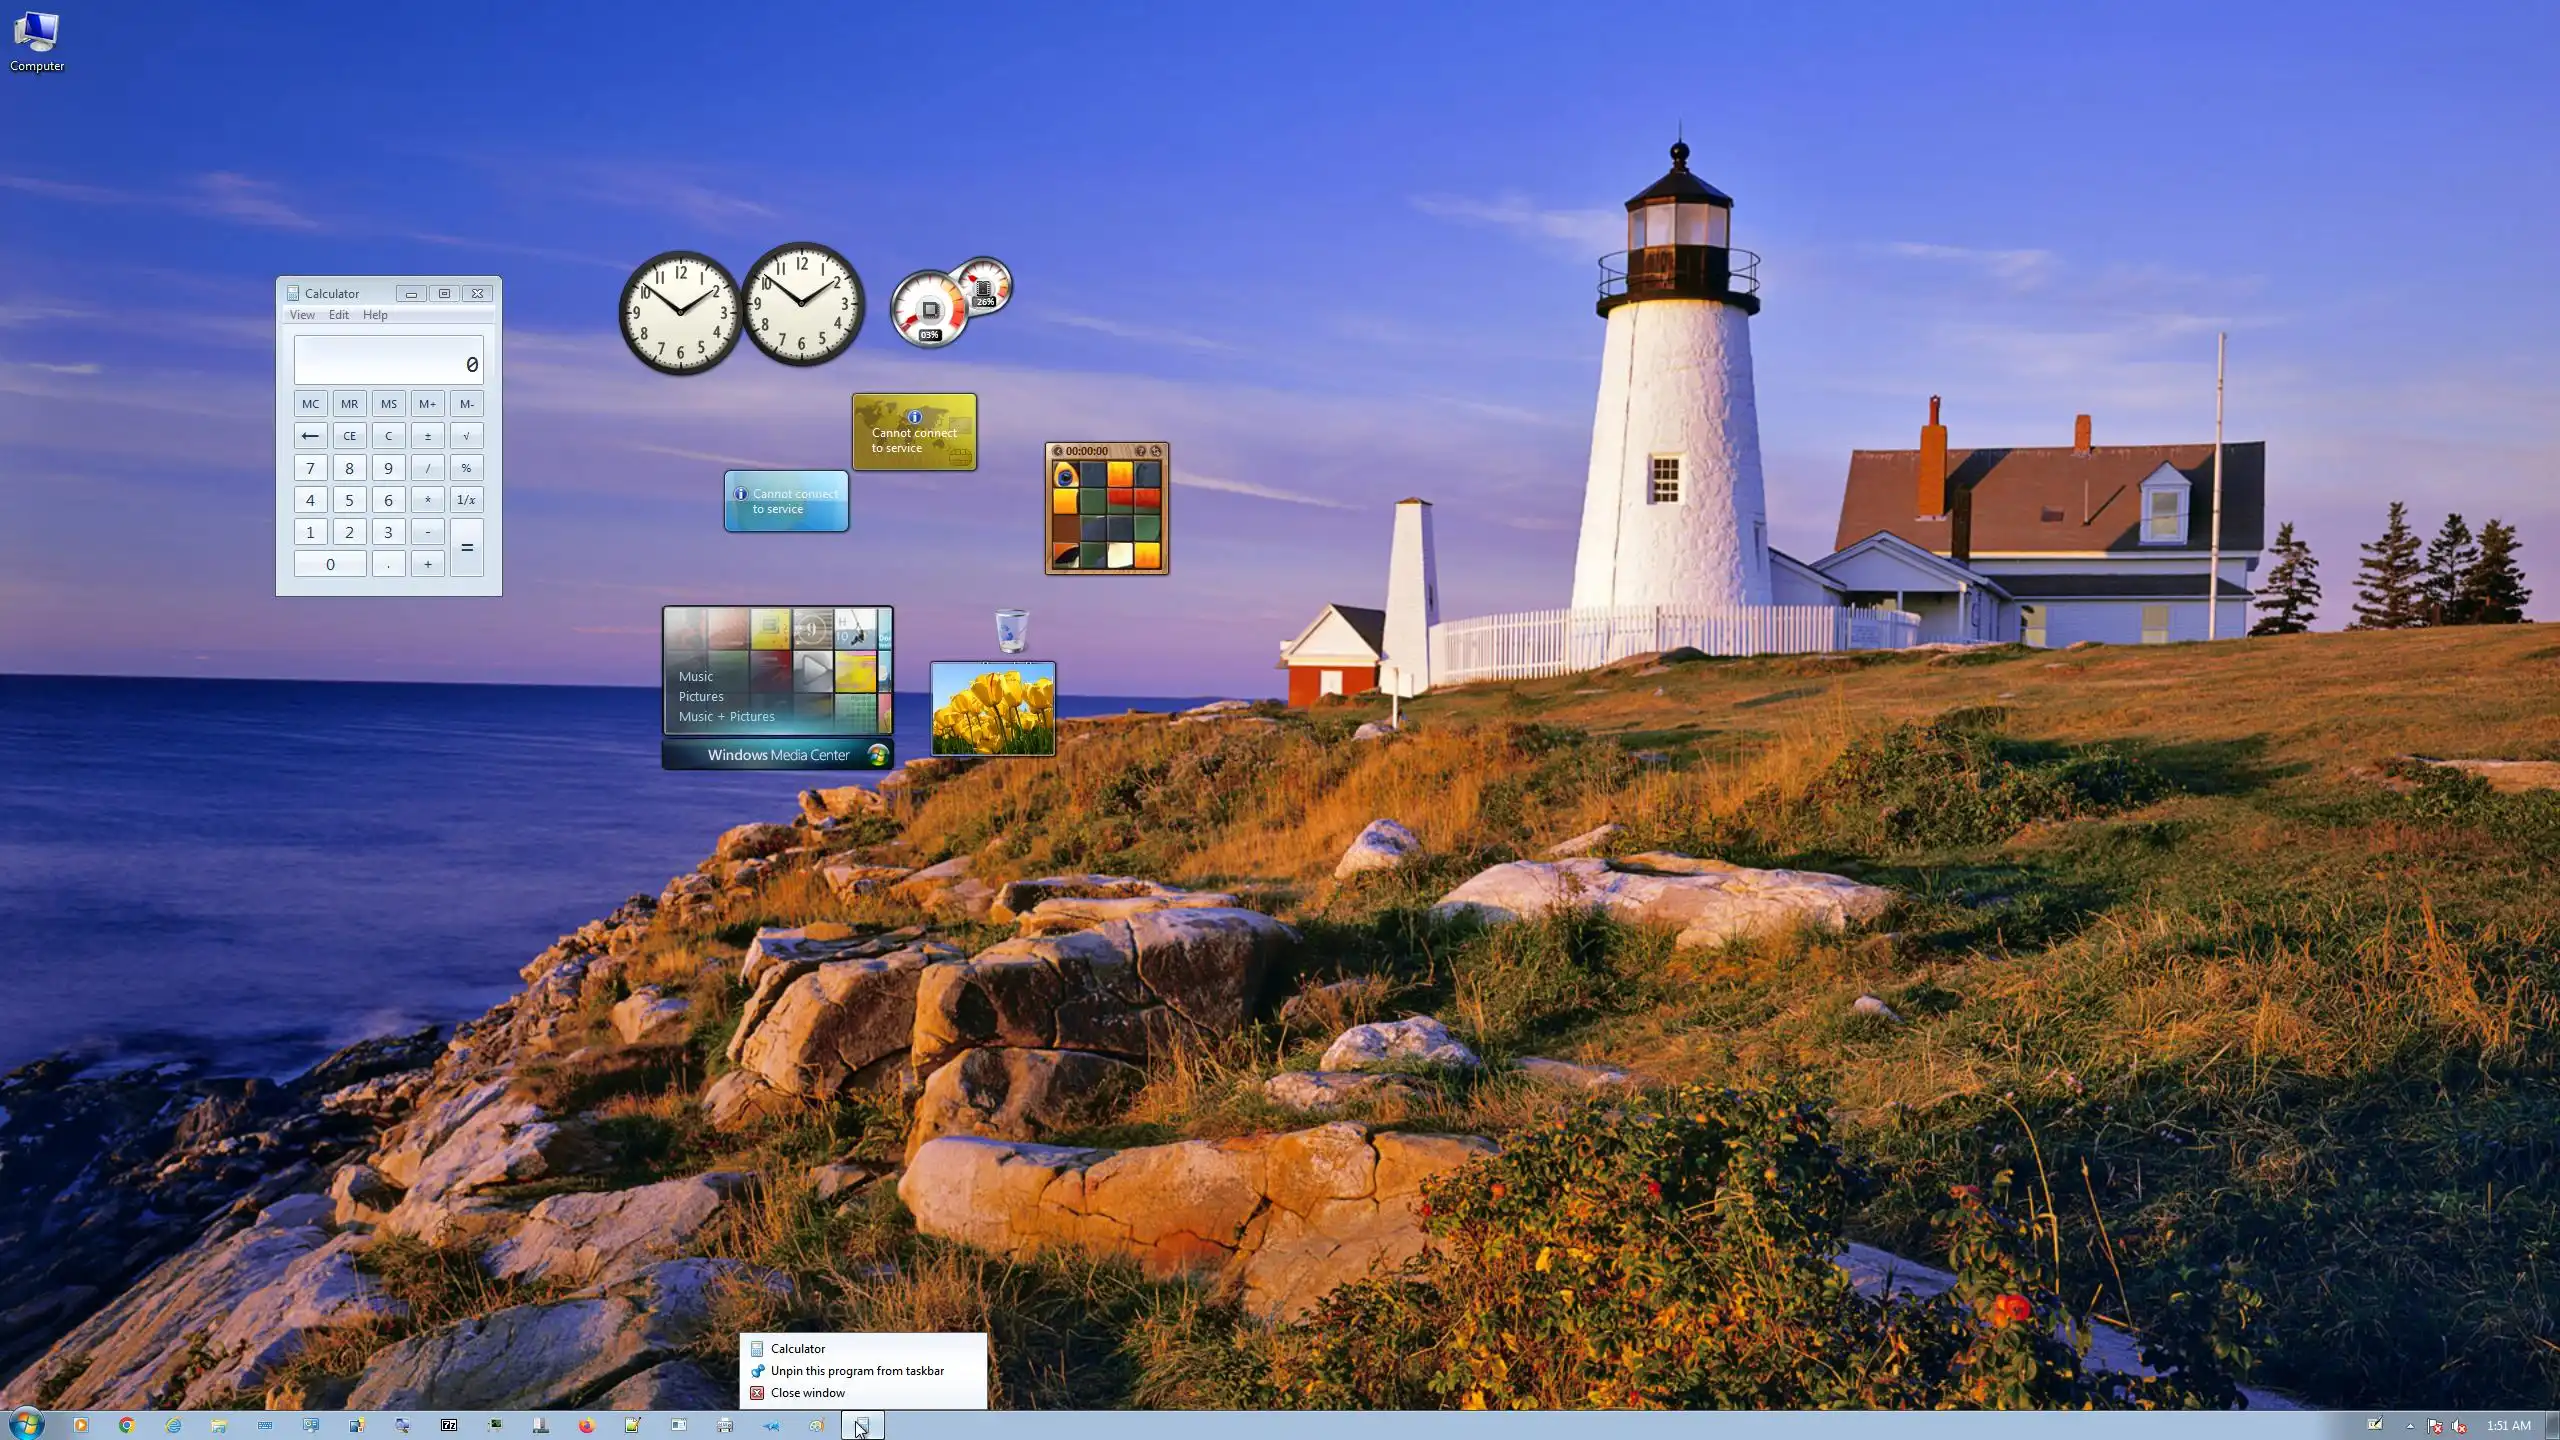The height and width of the screenshot is (1440, 2560).
Task: Select Unpin this program from taskbar
Action: tap(857, 1371)
